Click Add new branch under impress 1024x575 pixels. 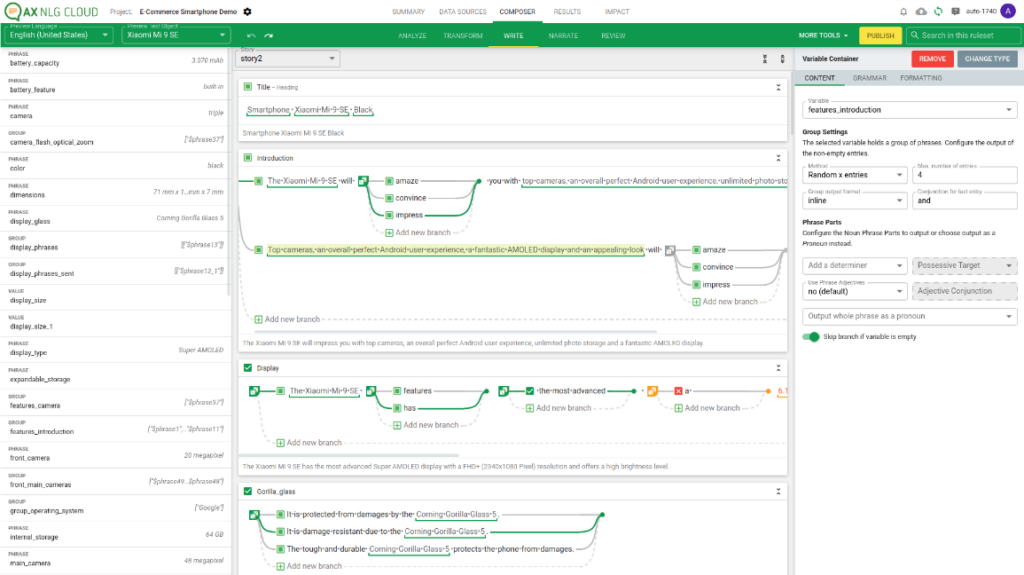coord(418,233)
